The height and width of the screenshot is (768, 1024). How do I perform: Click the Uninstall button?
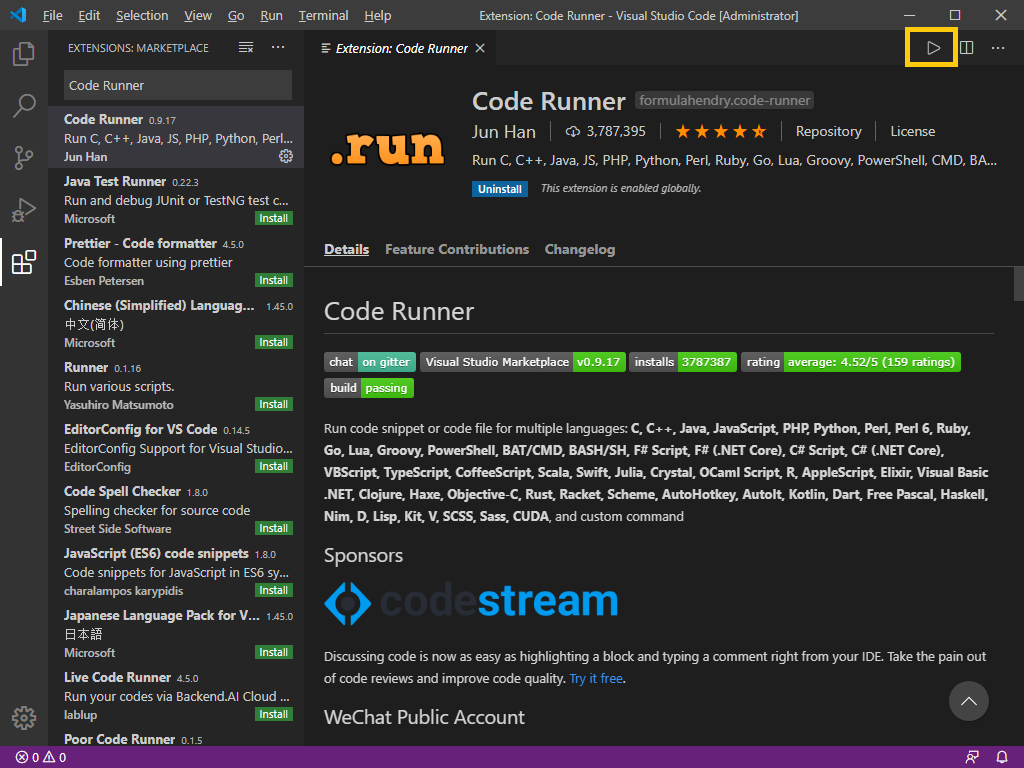500,189
